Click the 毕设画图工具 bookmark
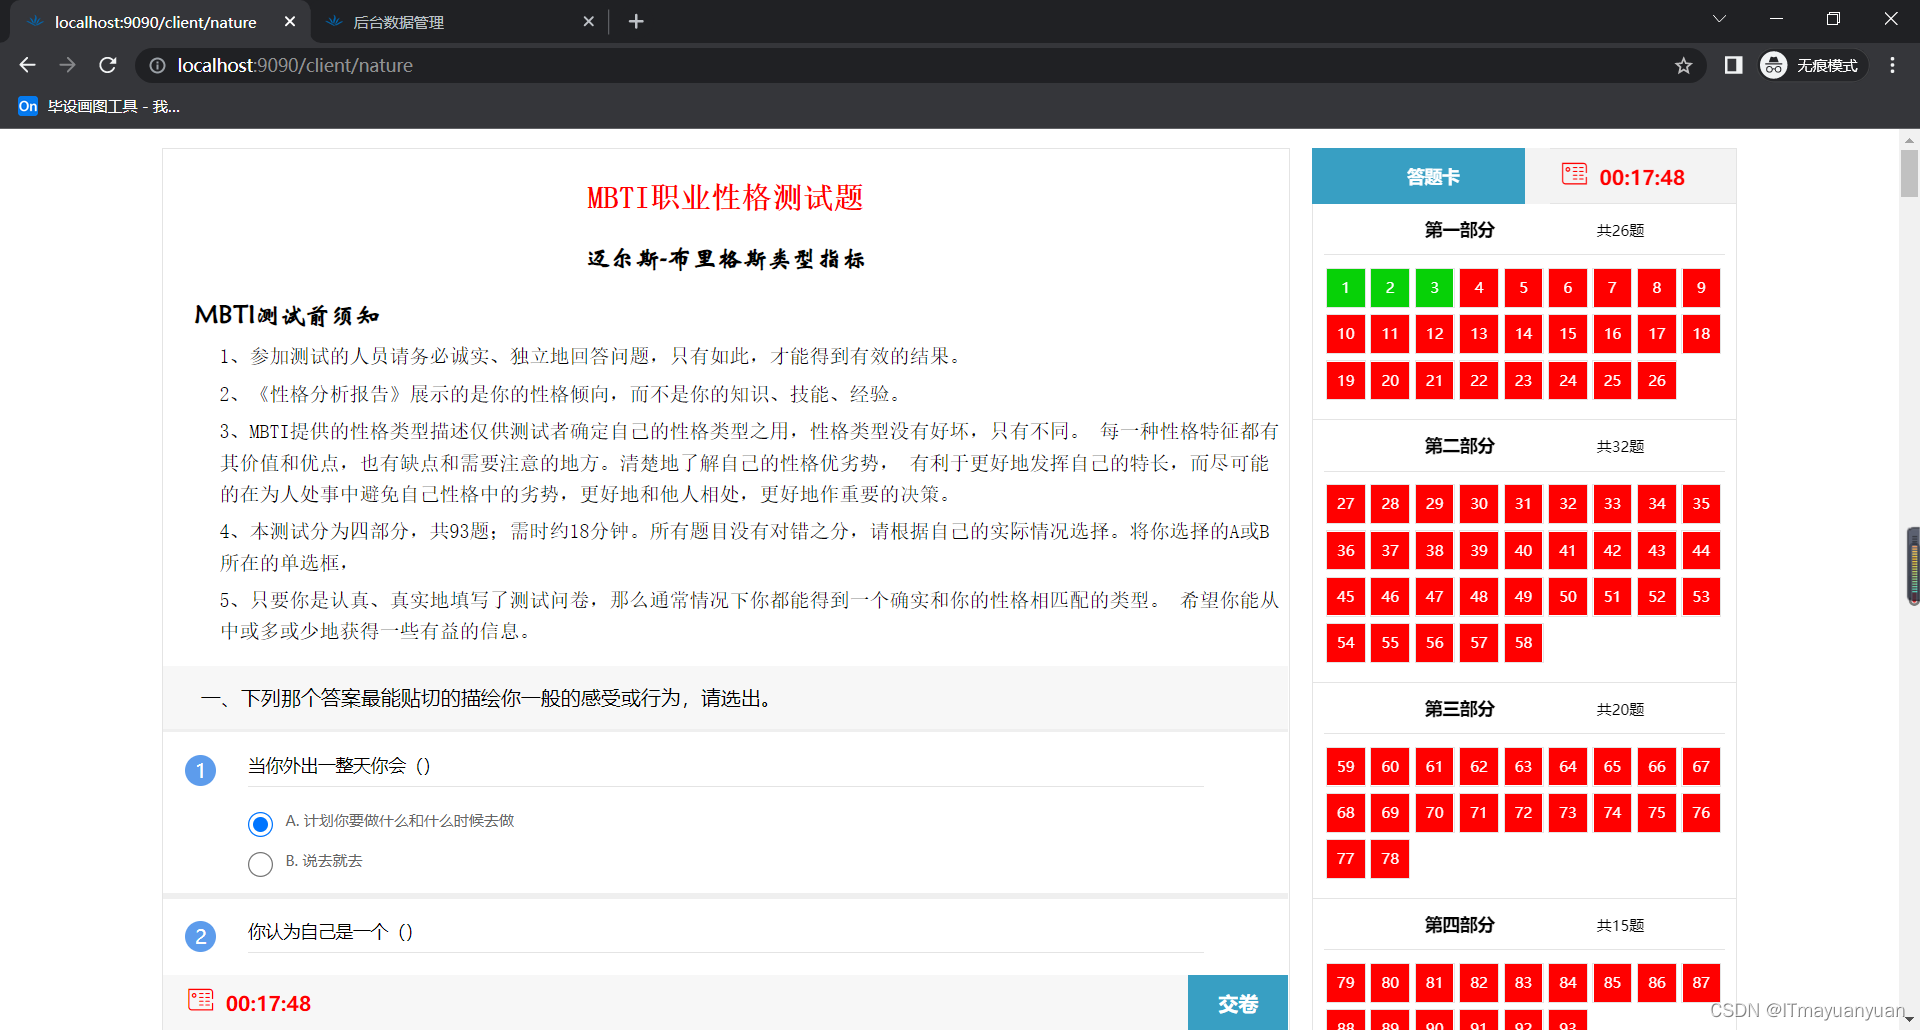Viewport: 1920px width, 1030px height. coord(99,106)
